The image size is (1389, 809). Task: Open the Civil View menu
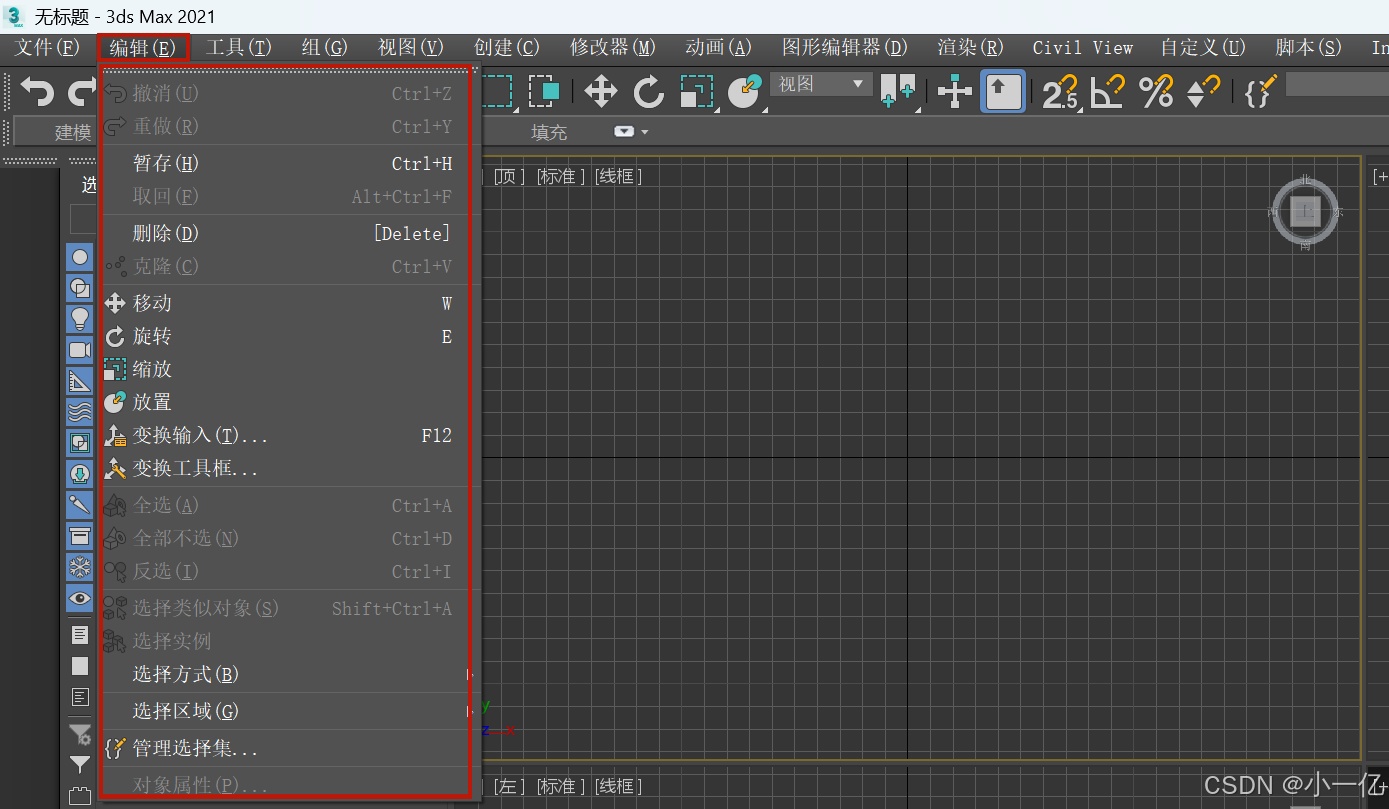pos(1083,47)
